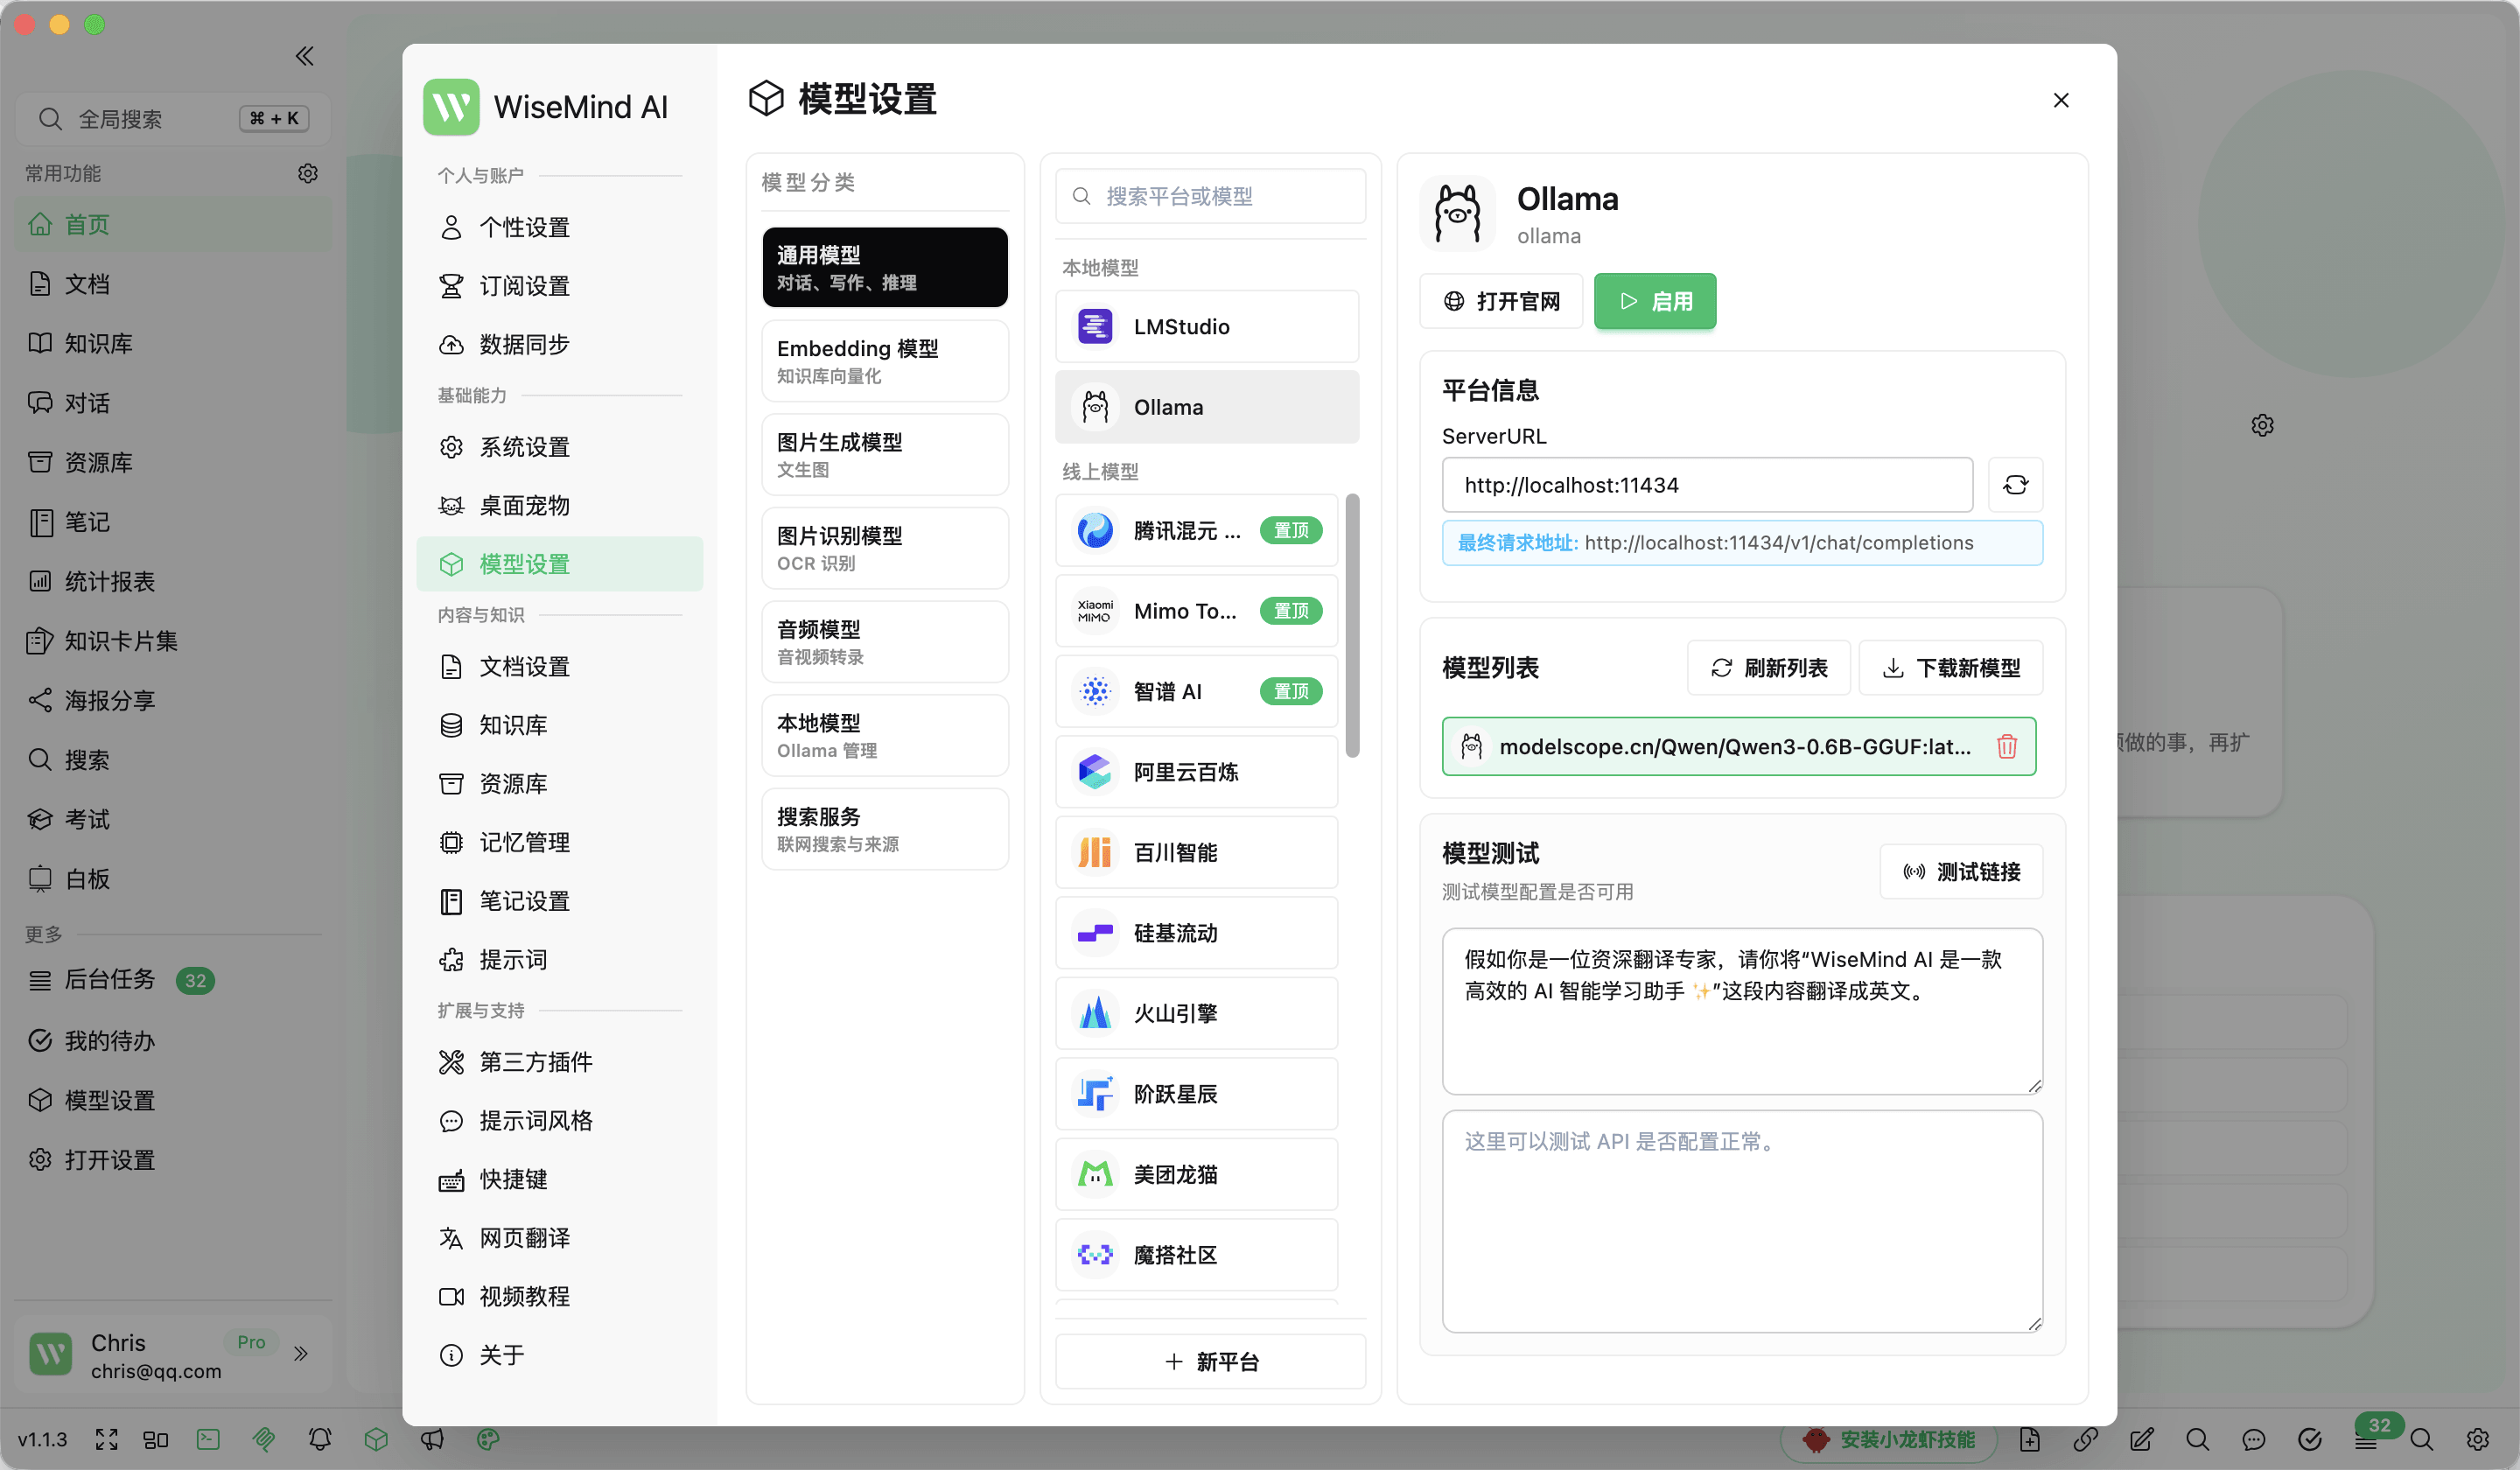Select 音频模型 category

click(885, 642)
